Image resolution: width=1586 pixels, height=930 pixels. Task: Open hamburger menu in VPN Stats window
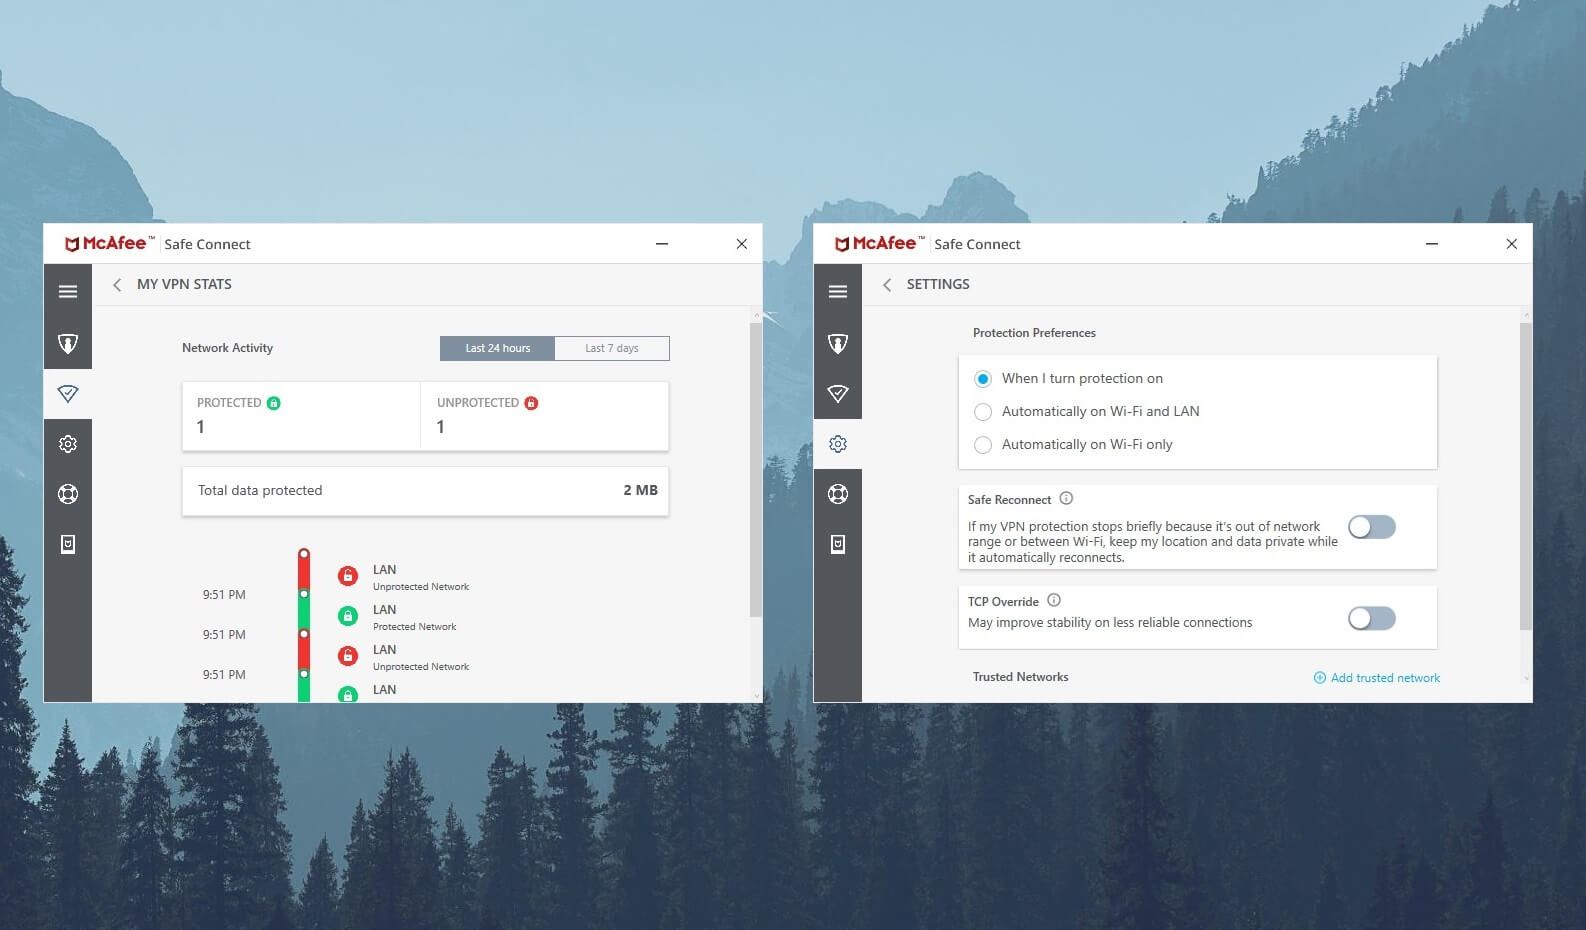(x=68, y=292)
